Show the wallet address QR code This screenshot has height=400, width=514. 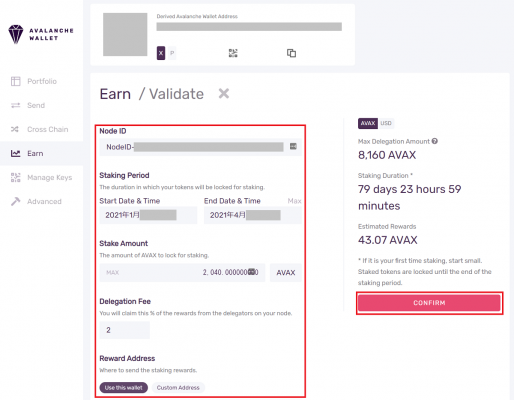pos(233,53)
